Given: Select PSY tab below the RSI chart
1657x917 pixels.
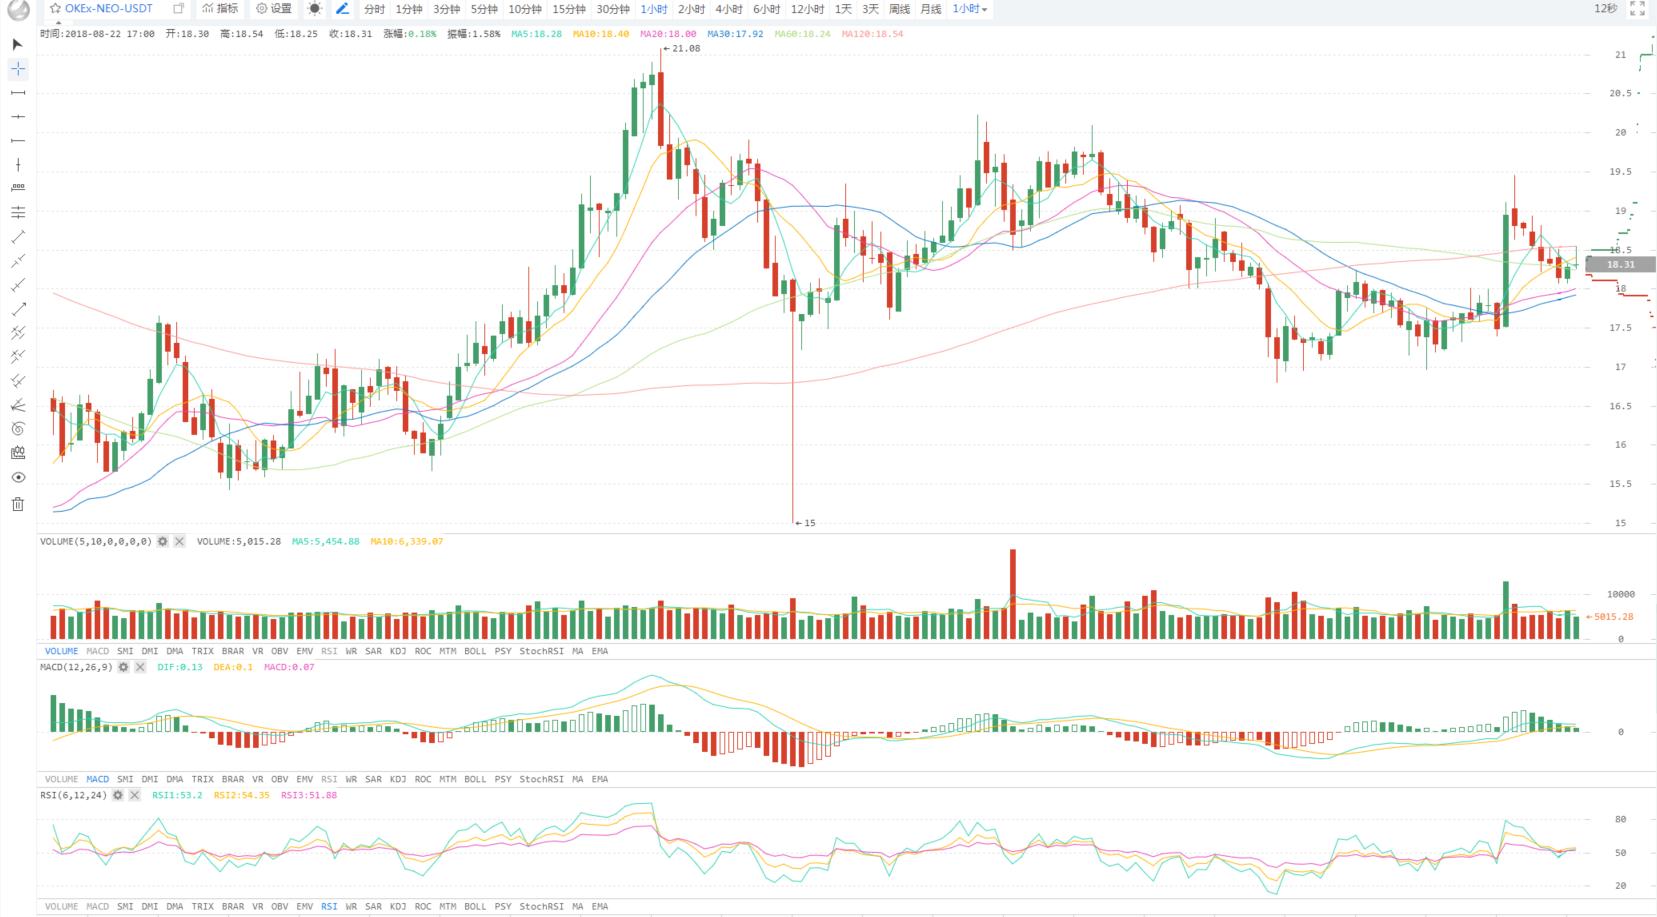Looking at the screenshot, I should tap(502, 907).
